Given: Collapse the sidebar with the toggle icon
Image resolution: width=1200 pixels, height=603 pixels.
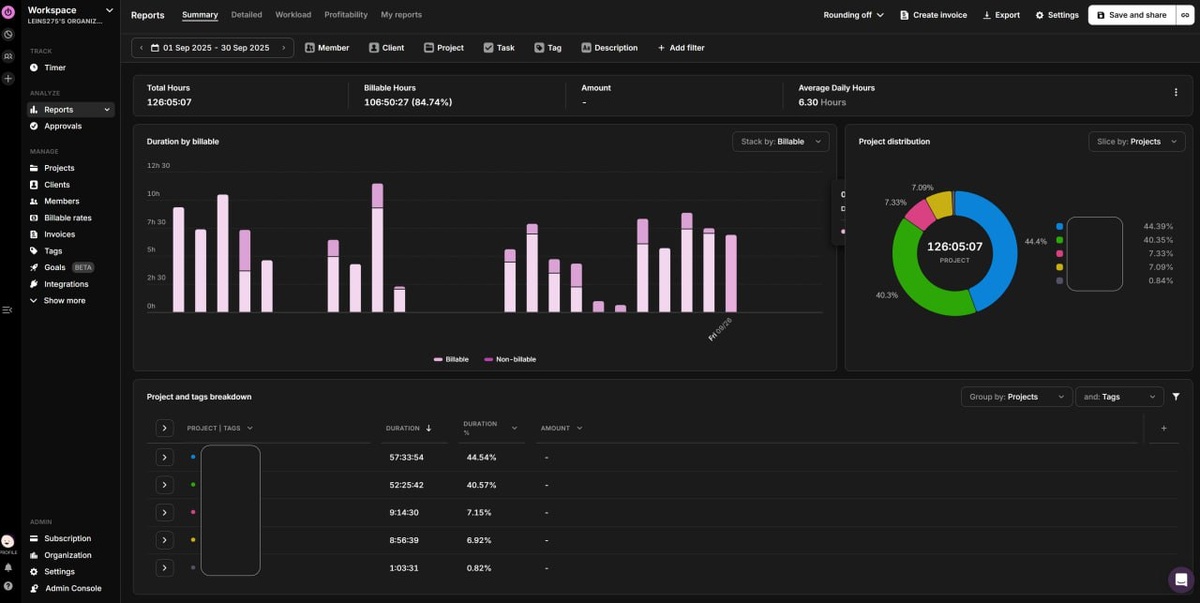Looking at the screenshot, I should [x=8, y=310].
